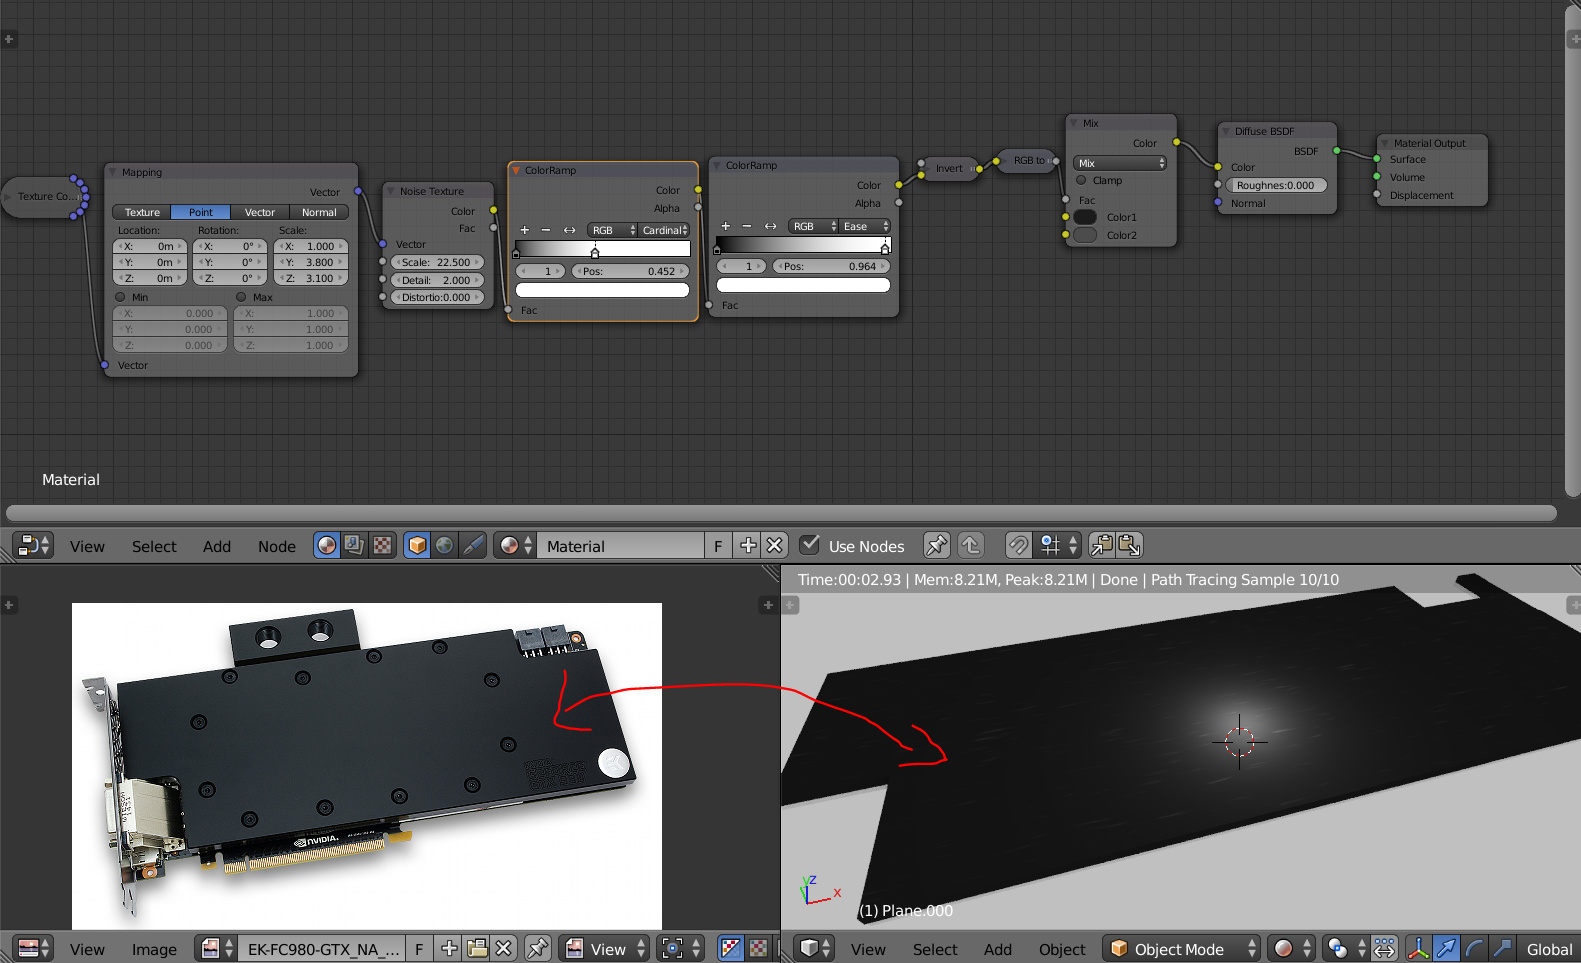Image resolution: width=1581 pixels, height=963 pixels.
Task: Toggle node snapping magnet
Action: (1018, 545)
